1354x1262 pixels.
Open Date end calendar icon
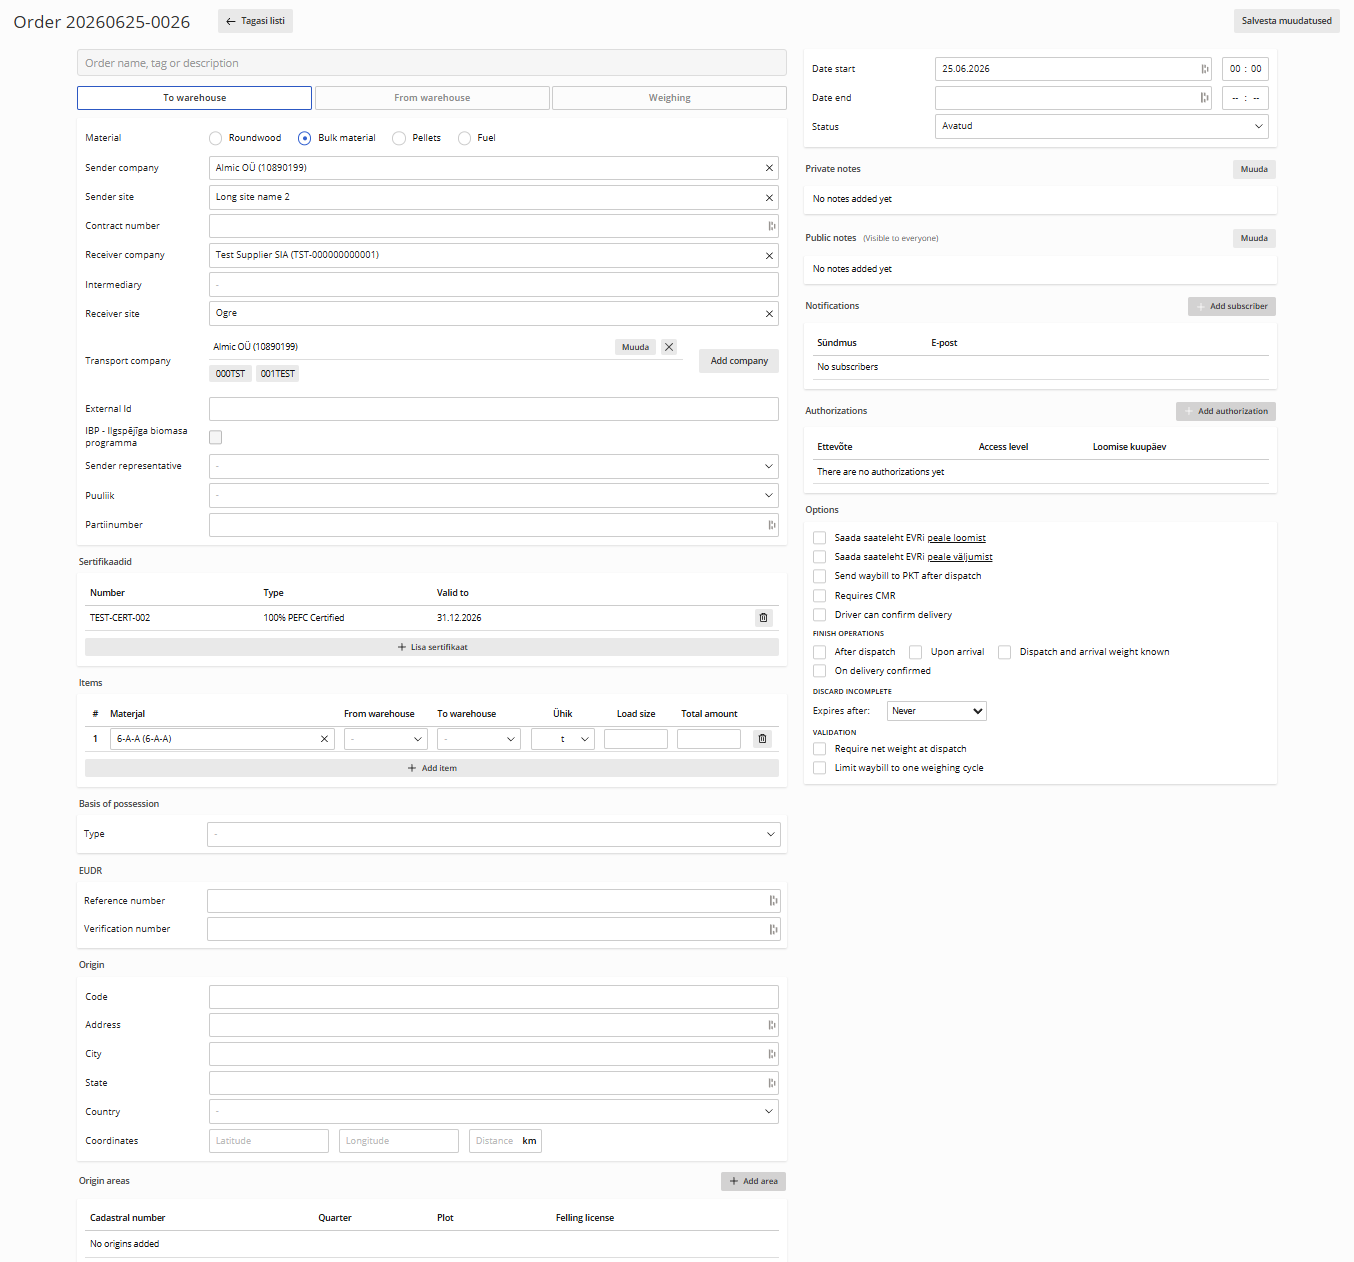[1204, 98]
